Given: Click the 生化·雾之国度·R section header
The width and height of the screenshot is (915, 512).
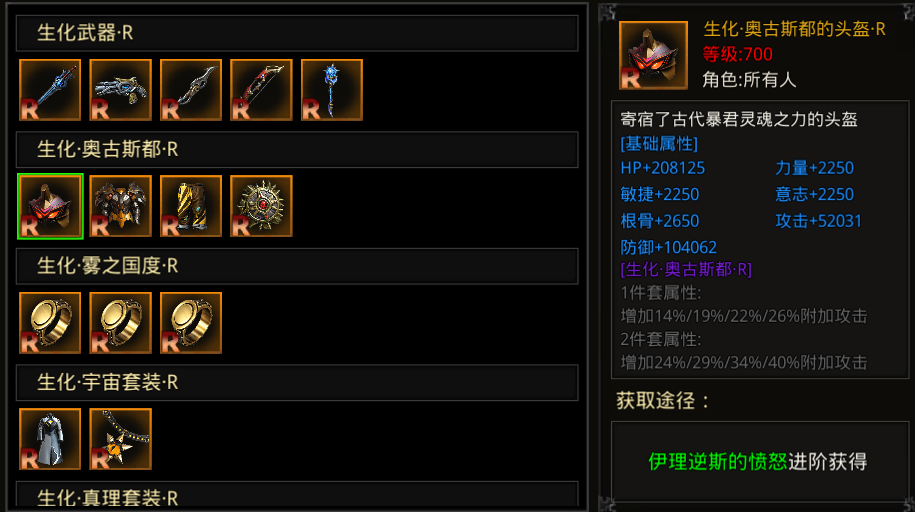Looking at the screenshot, I should tap(297, 266).
